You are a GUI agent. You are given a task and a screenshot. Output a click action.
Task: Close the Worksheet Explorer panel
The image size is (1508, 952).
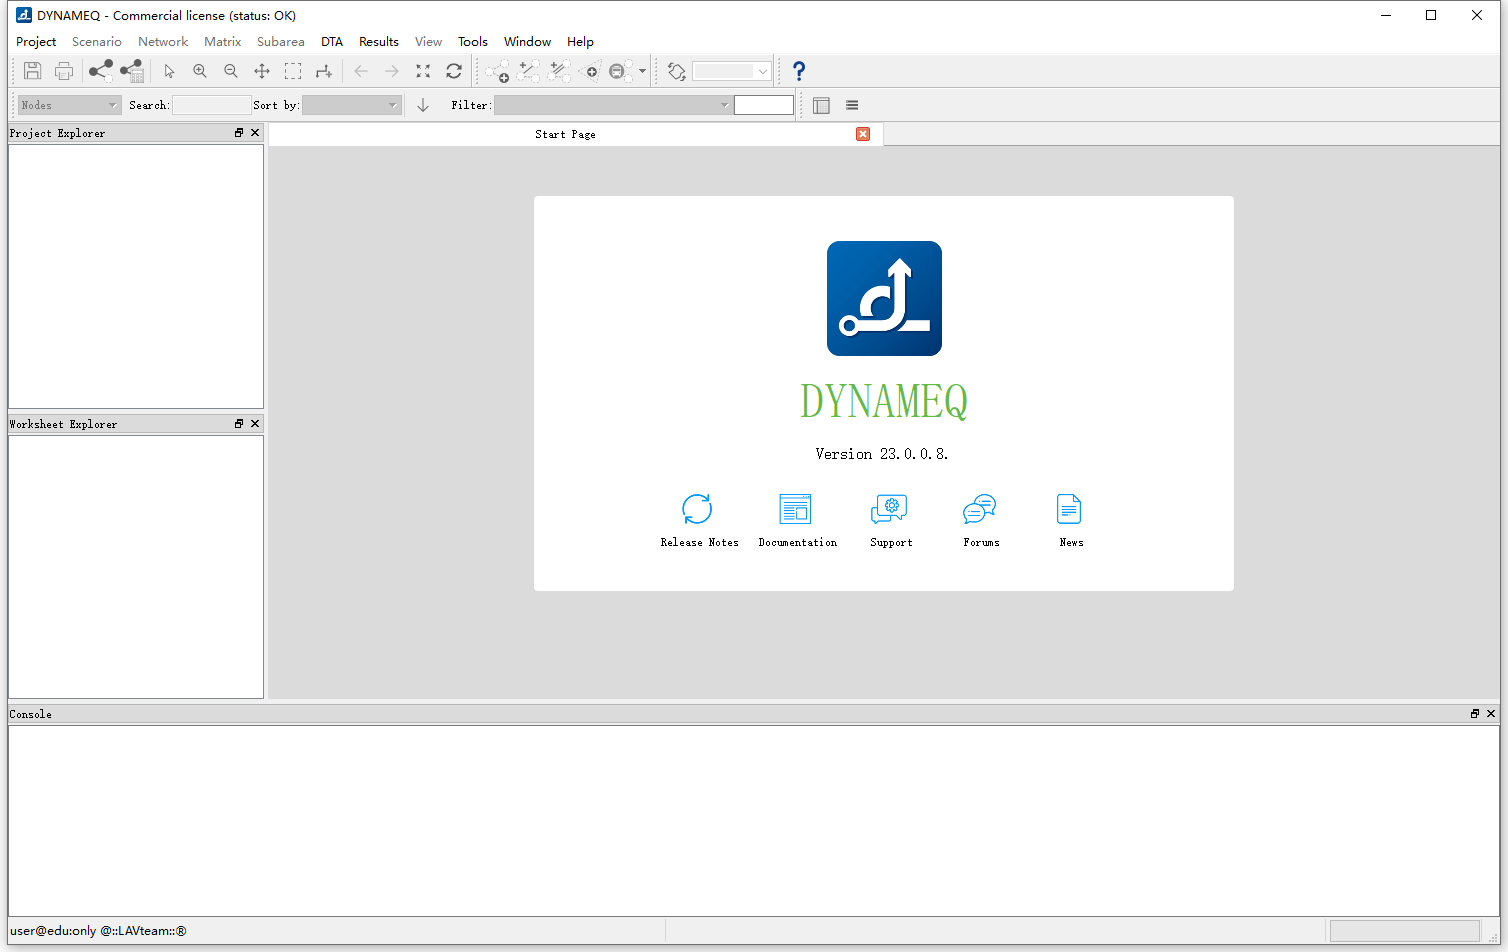pyautogui.click(x=255, y=424)
